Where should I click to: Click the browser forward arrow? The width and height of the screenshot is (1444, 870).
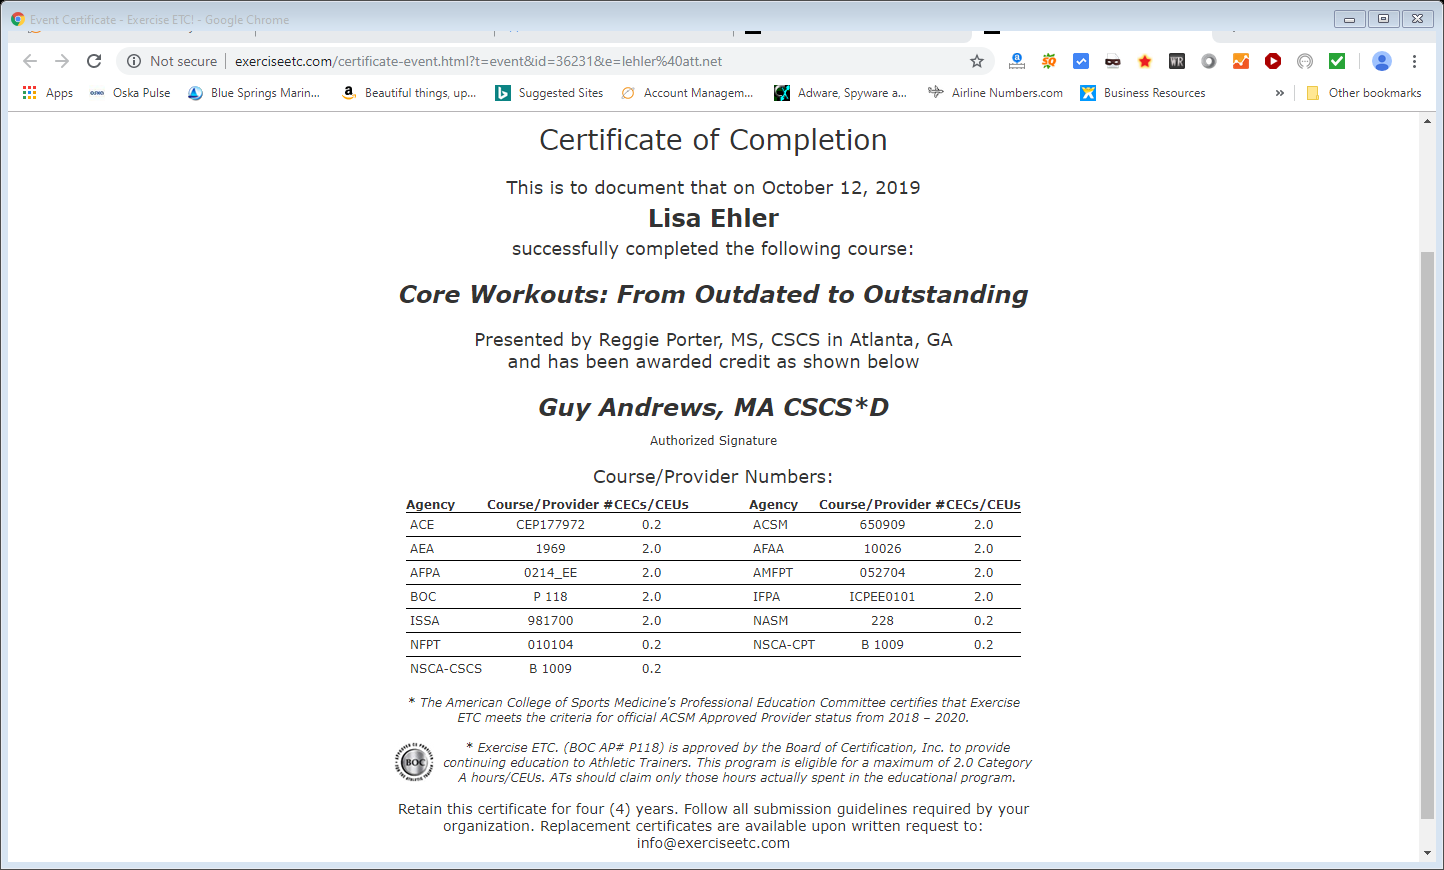[62, 61]
